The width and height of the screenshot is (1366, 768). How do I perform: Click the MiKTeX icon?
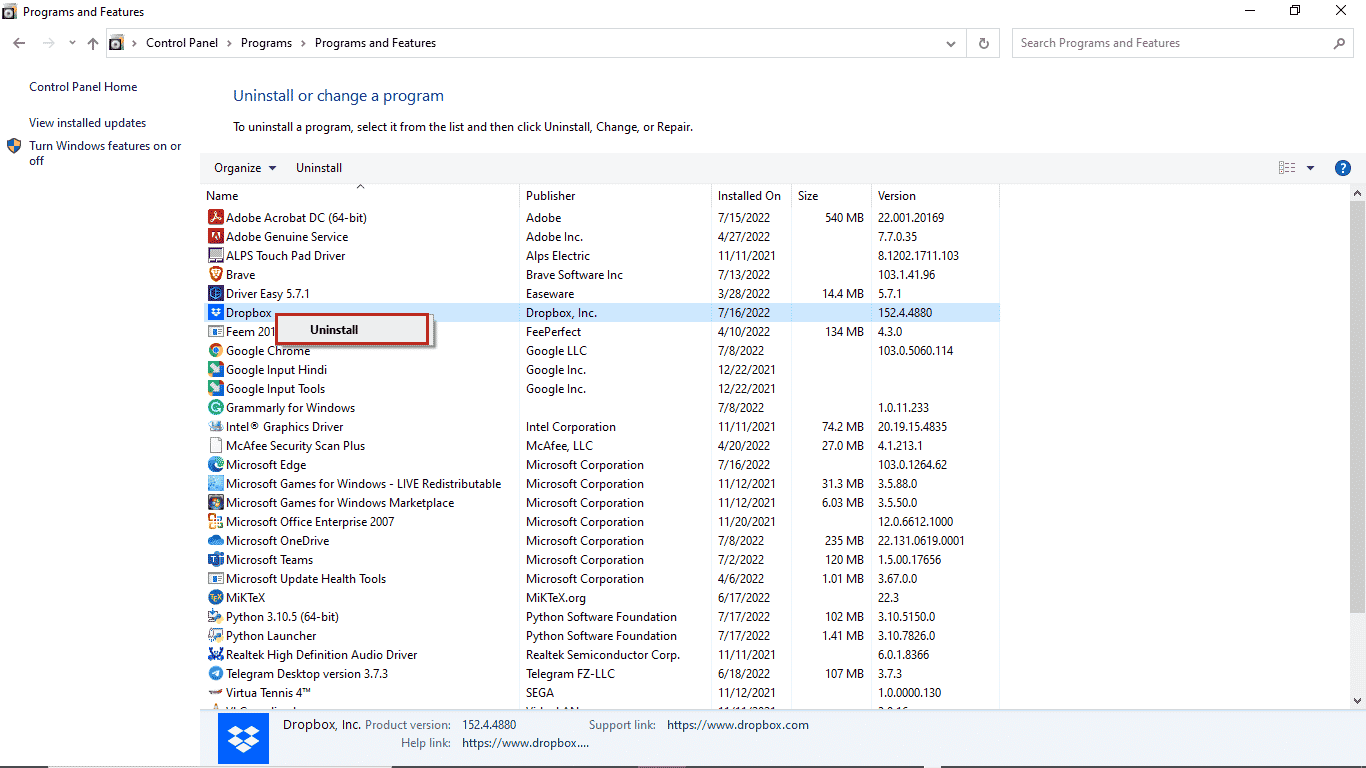215,597
